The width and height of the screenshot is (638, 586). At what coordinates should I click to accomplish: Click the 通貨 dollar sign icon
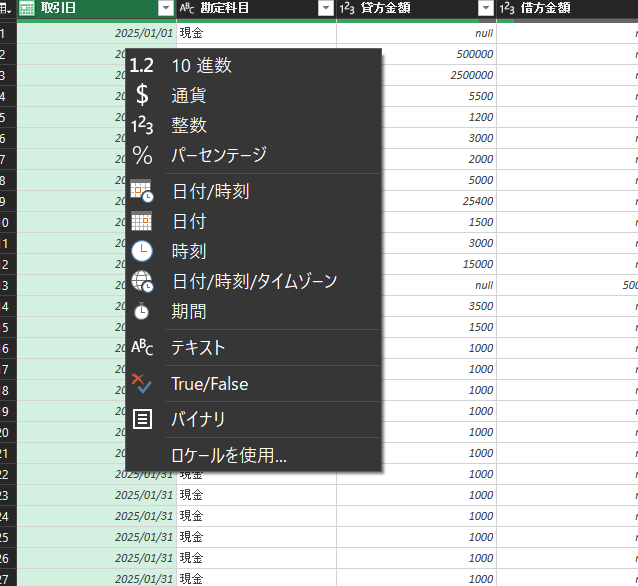(142, 96)
